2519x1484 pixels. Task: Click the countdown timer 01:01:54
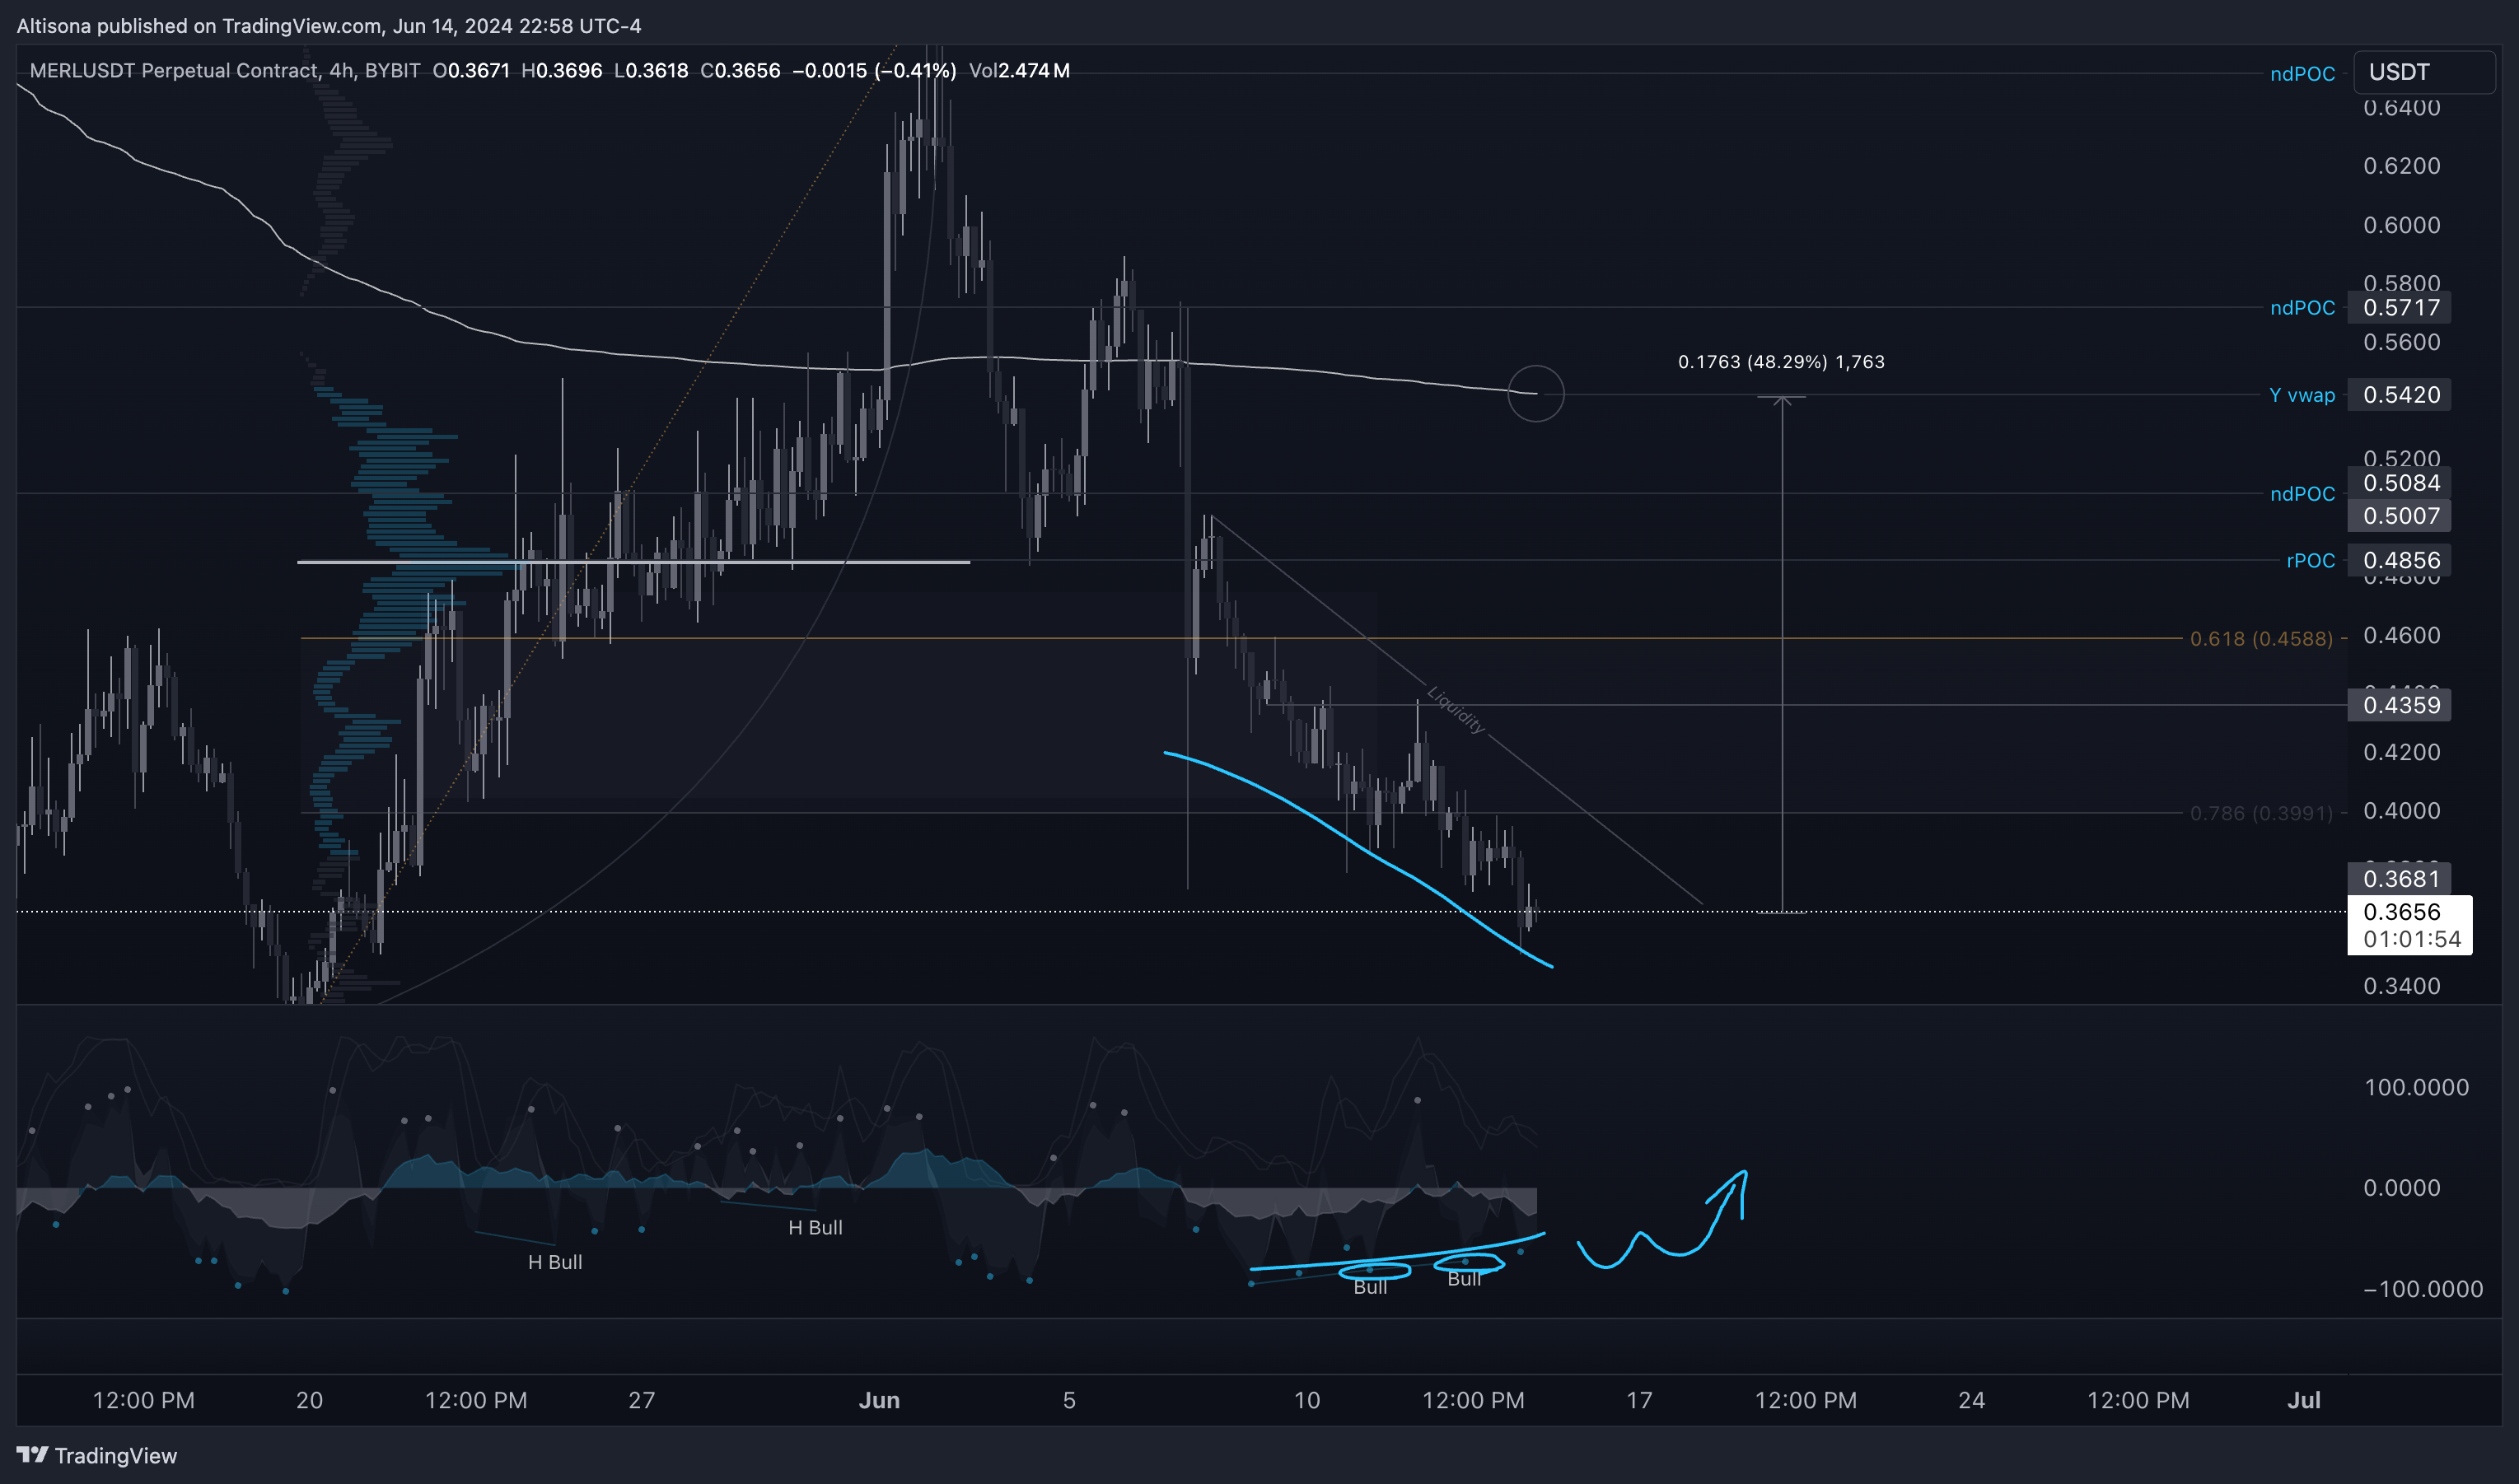tap(2412, 939)
